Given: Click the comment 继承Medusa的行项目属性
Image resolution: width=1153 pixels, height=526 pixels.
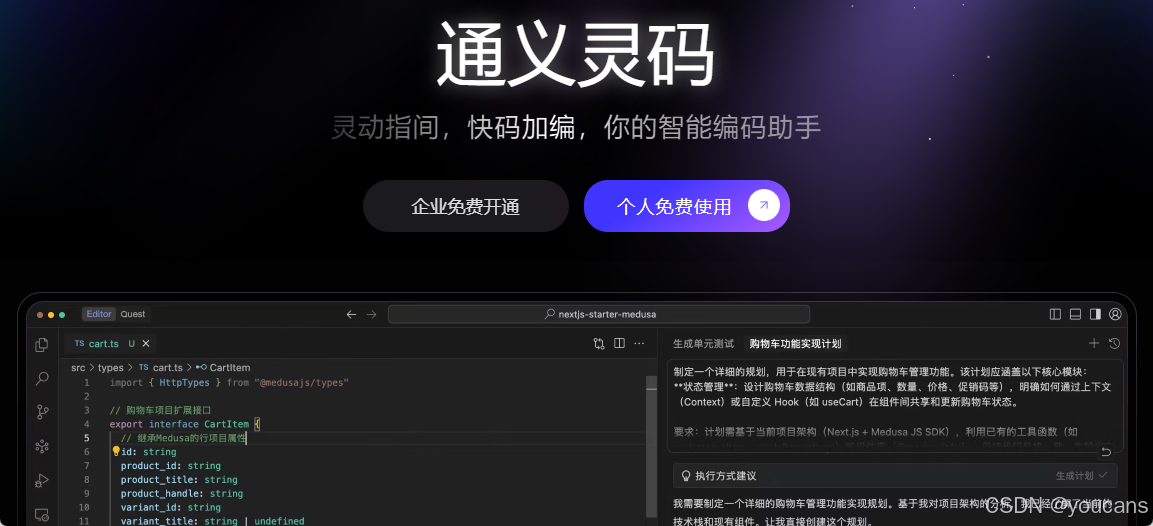Looking at the screenshot, I should [183, 438].
